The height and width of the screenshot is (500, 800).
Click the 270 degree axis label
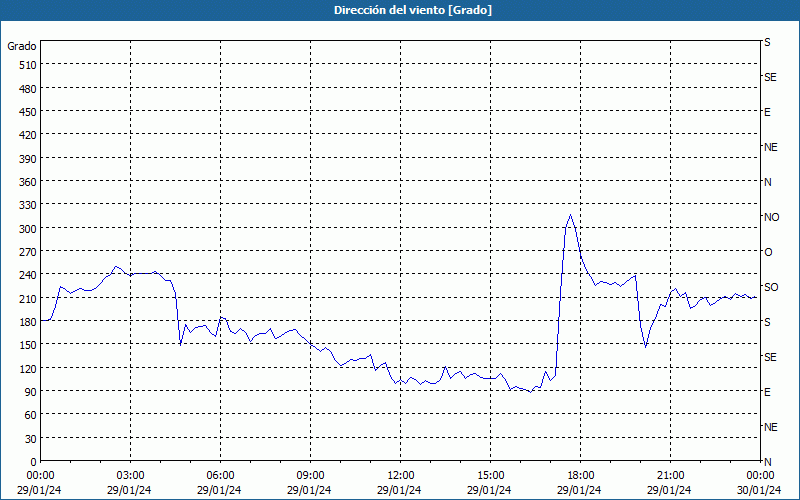pyautogui.click(x=28, y=252)
